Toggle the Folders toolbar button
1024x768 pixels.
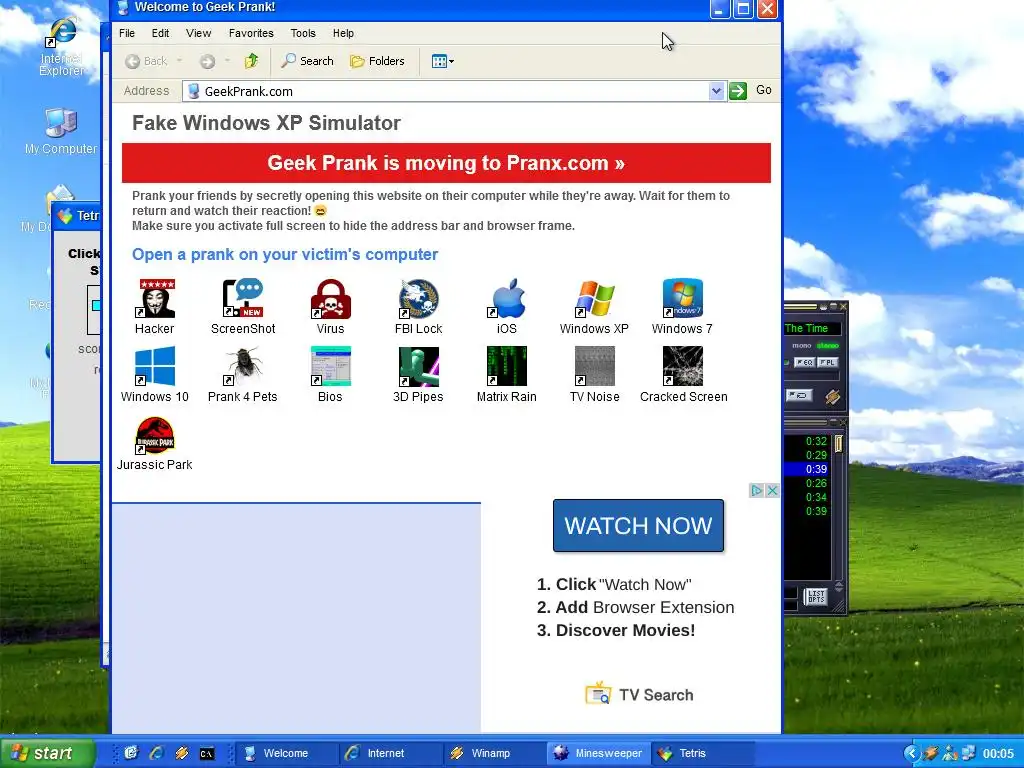377,61
